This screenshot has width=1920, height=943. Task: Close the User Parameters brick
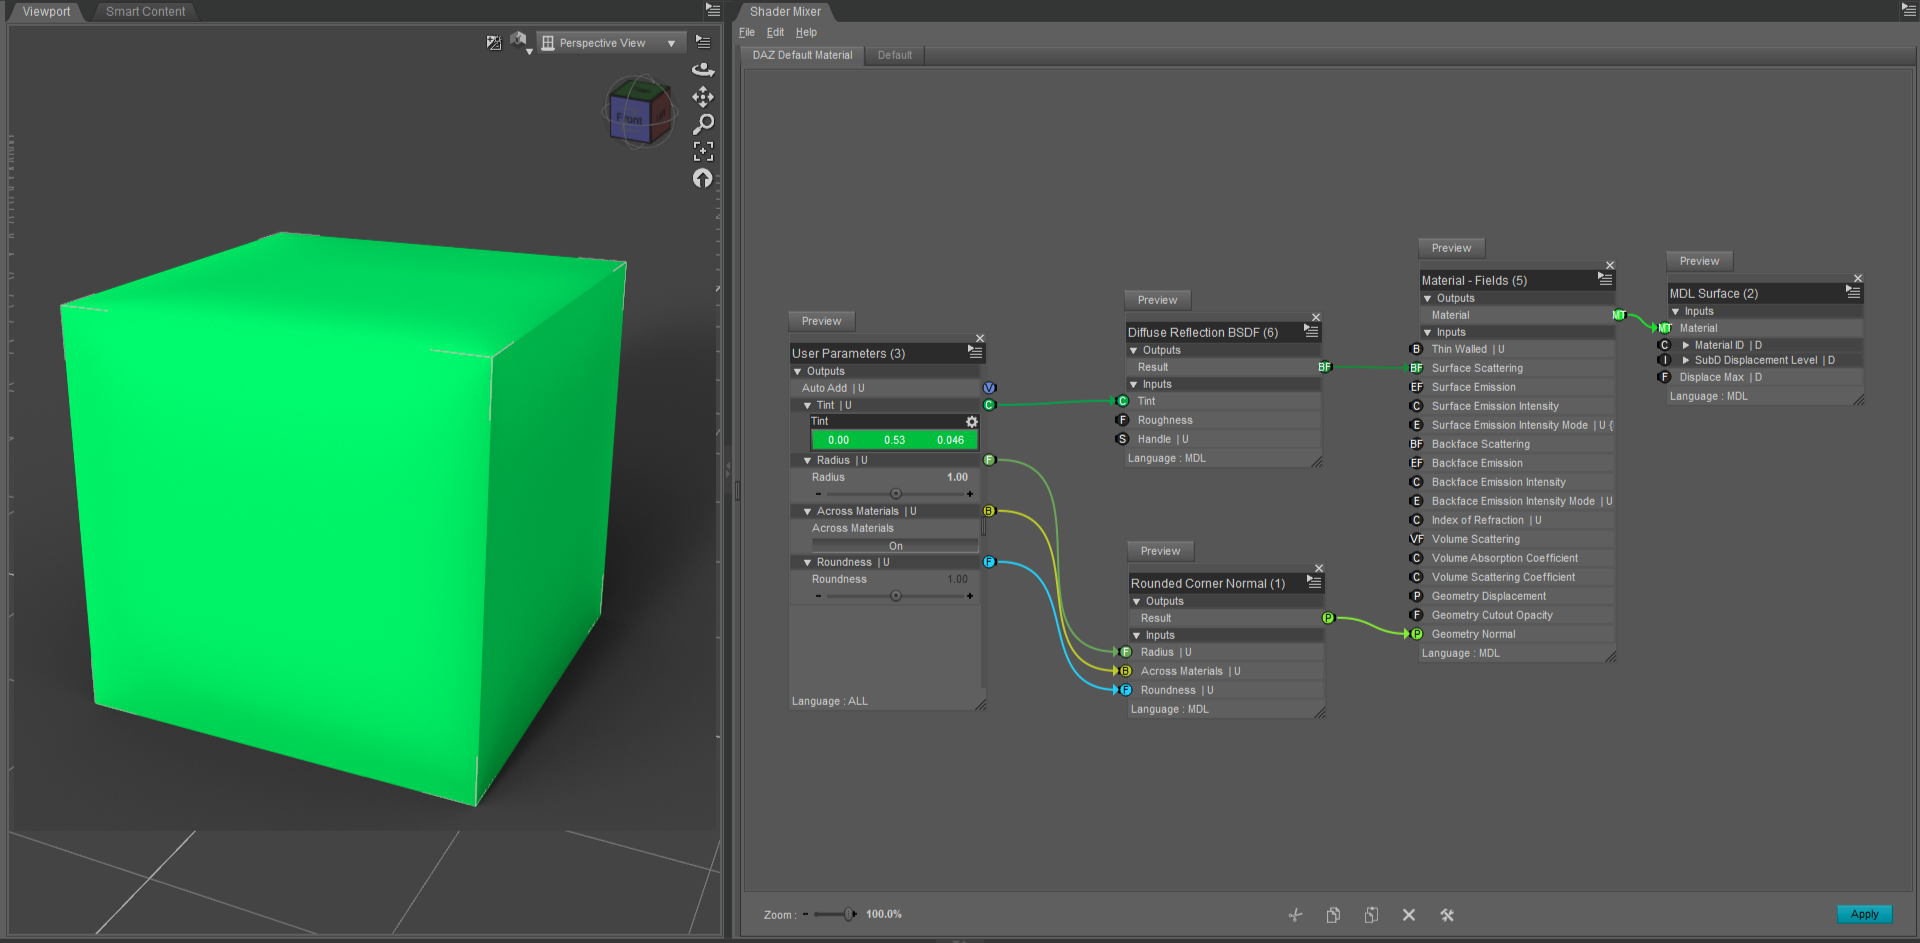tap(980, 338)
